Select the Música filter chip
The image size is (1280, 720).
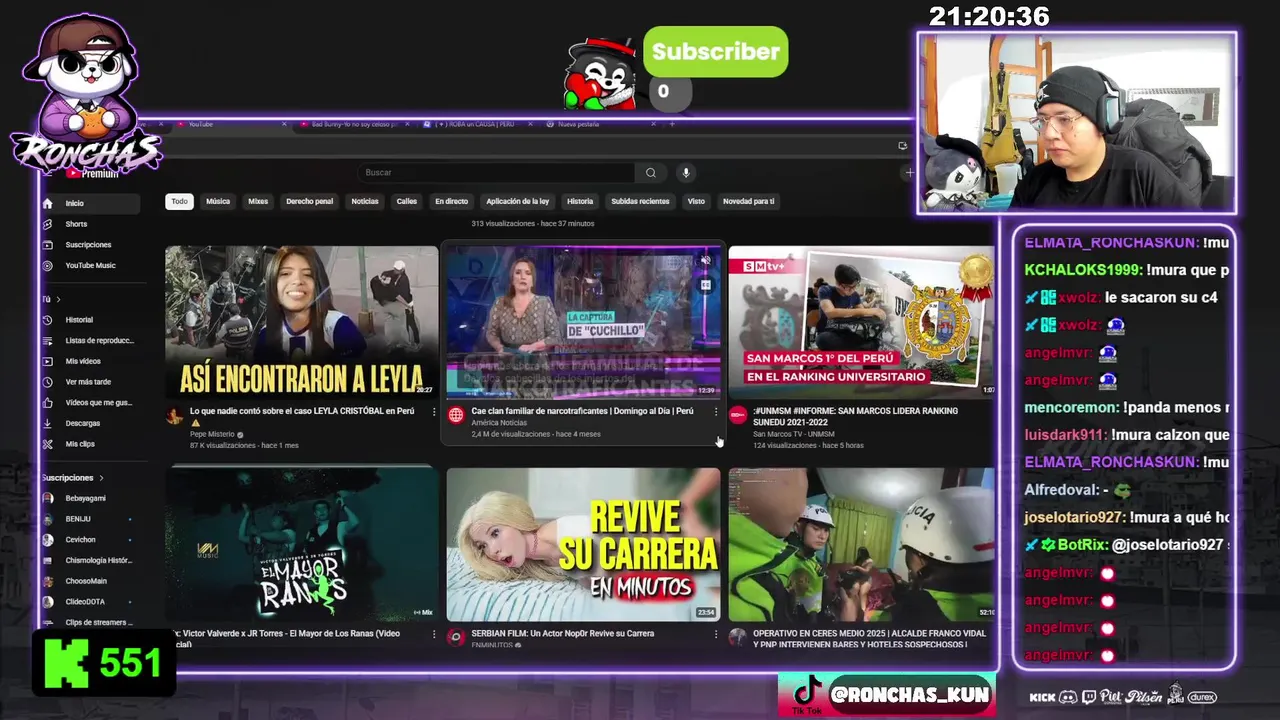[218, 201]
